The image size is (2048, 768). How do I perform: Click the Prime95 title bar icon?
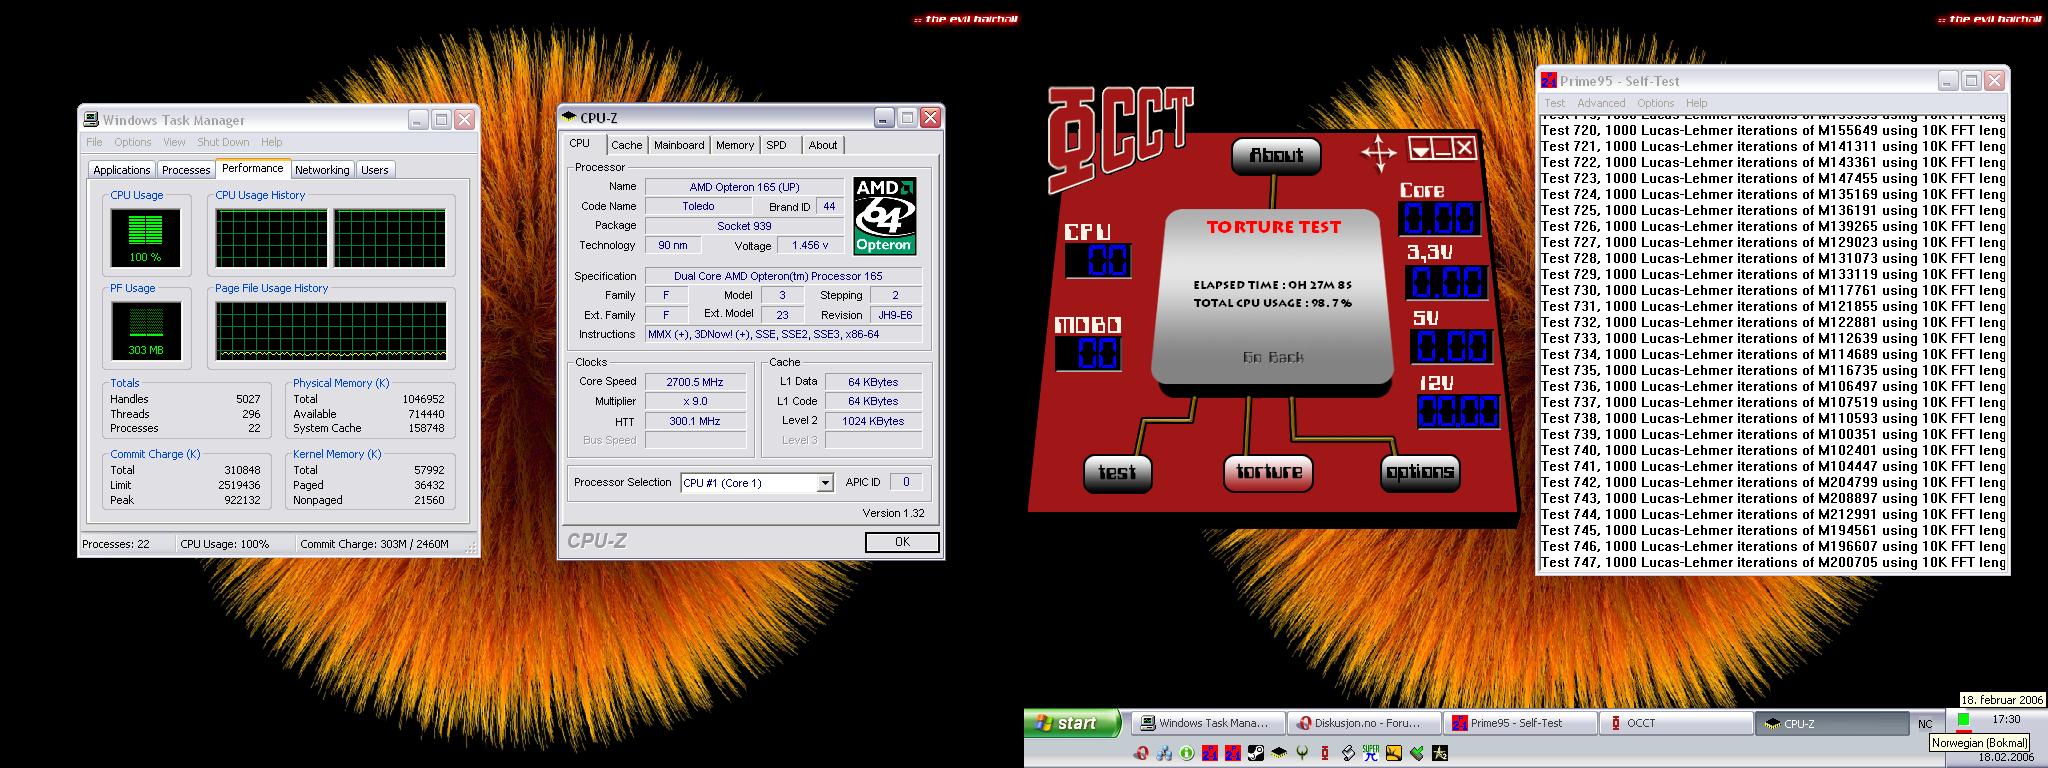click(1548, 81)
